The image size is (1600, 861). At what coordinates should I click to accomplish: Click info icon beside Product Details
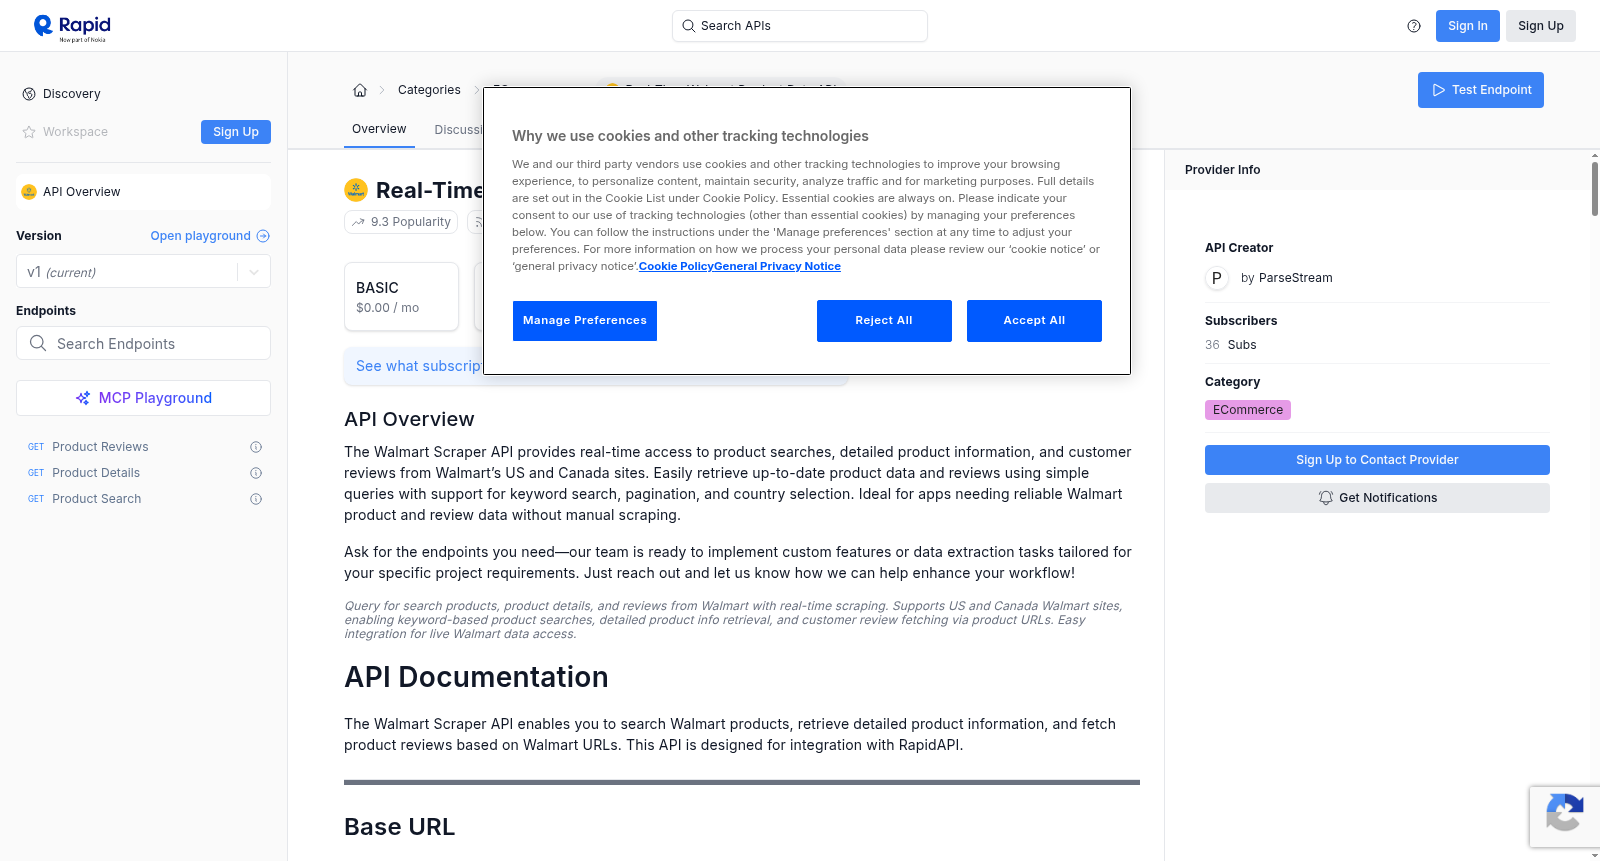(x=256, y=473)
